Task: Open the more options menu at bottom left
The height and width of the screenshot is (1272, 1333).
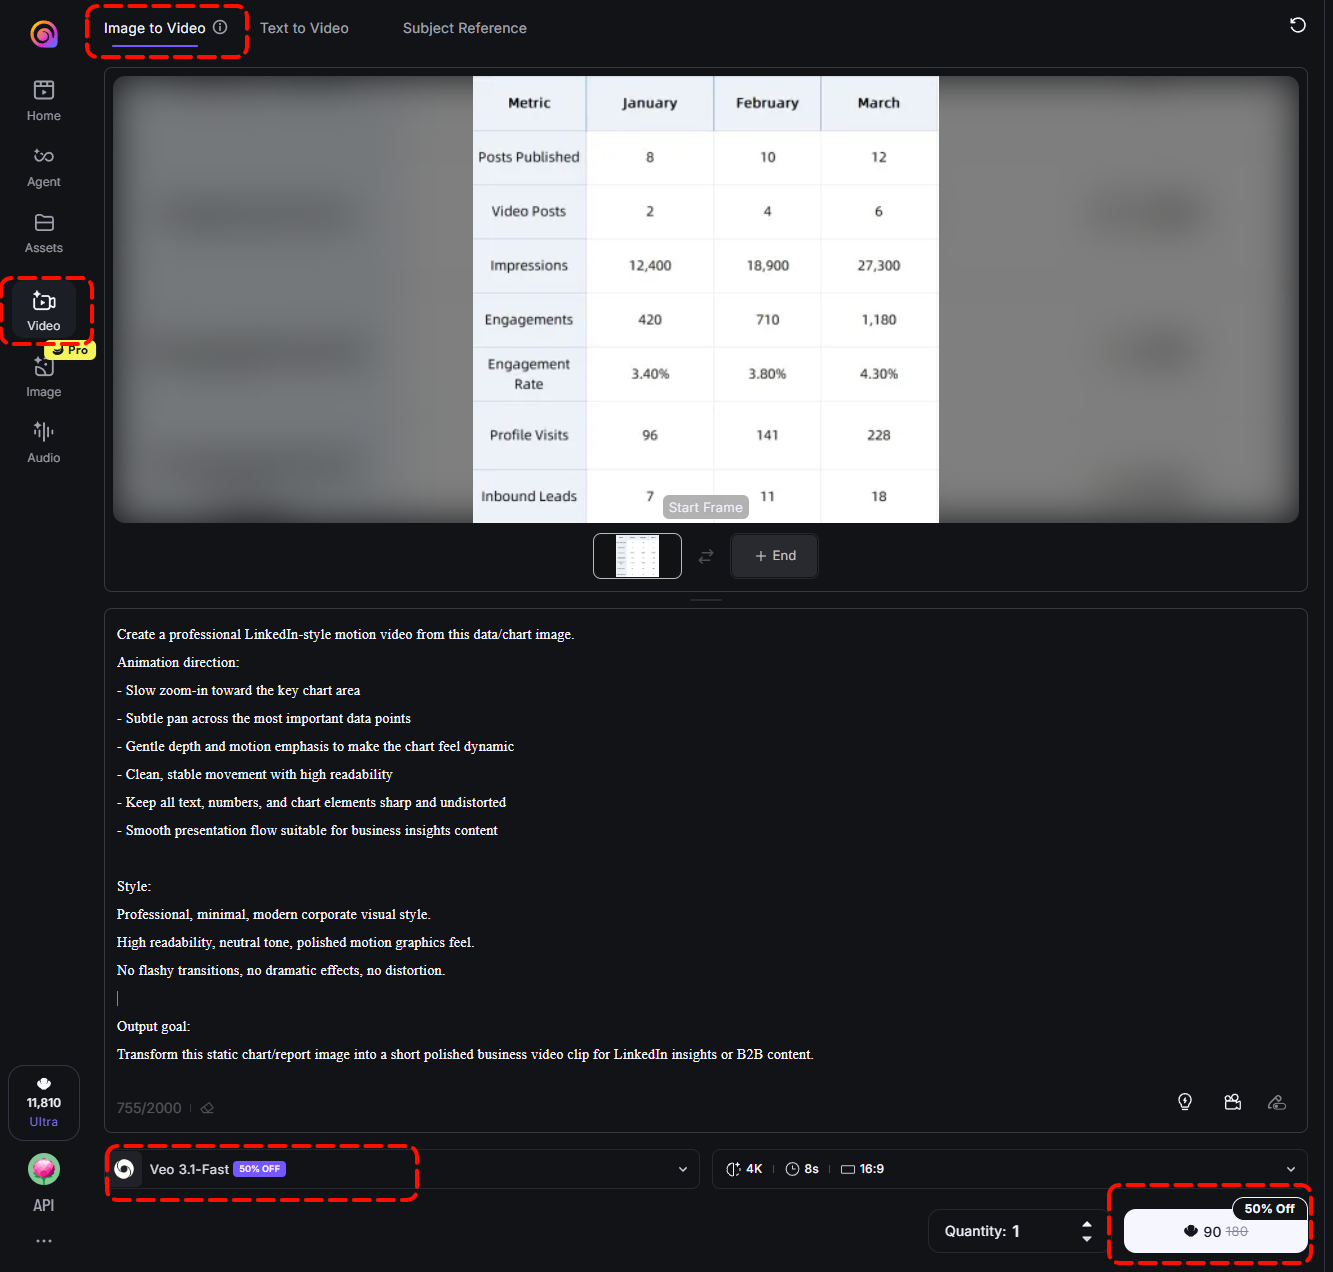Action: pos(43,1240)
